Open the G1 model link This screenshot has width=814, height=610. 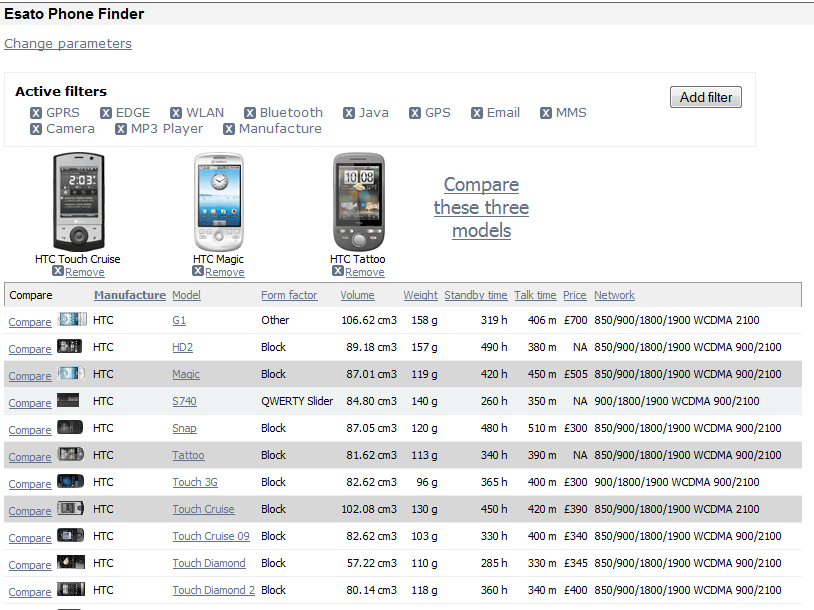[179, 320]
